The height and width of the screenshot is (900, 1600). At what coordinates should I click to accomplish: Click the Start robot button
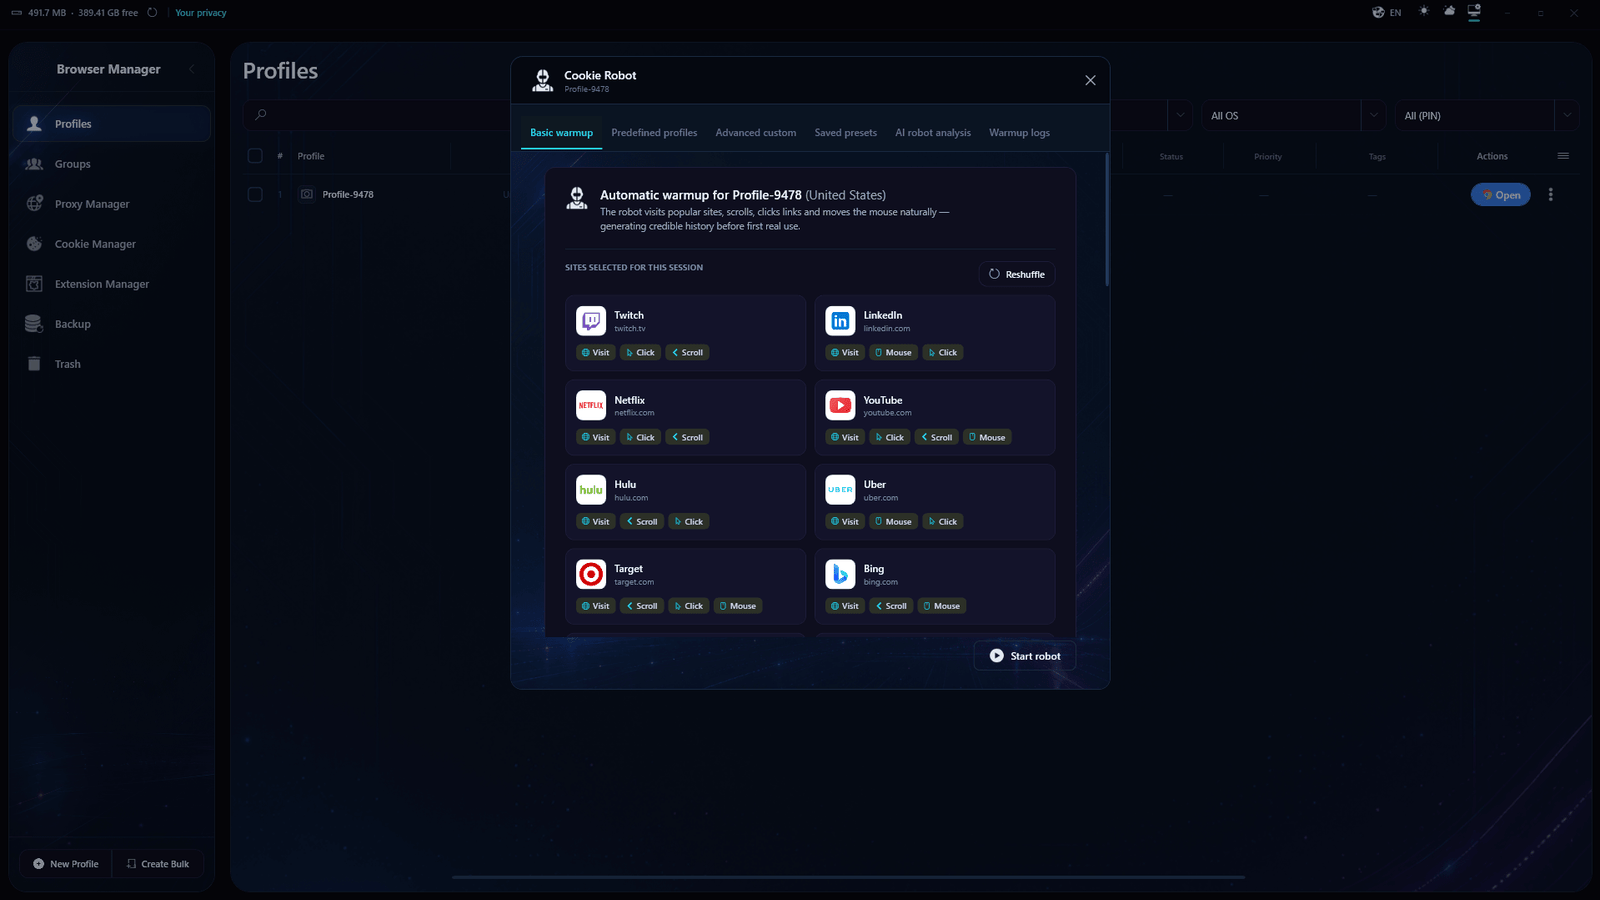(x=1025, y=656)
